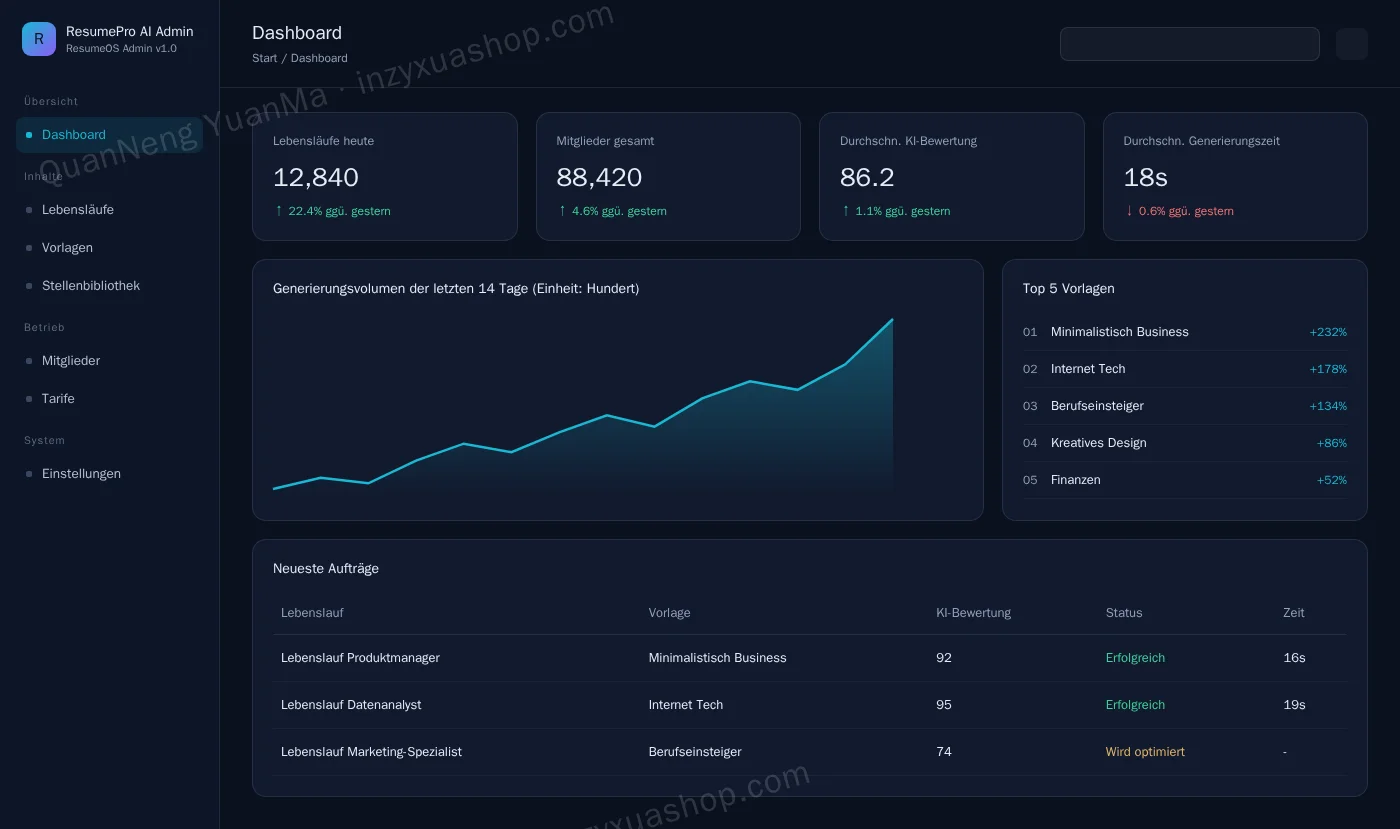Click the peak of the generation volume chart

click(892, 320)
